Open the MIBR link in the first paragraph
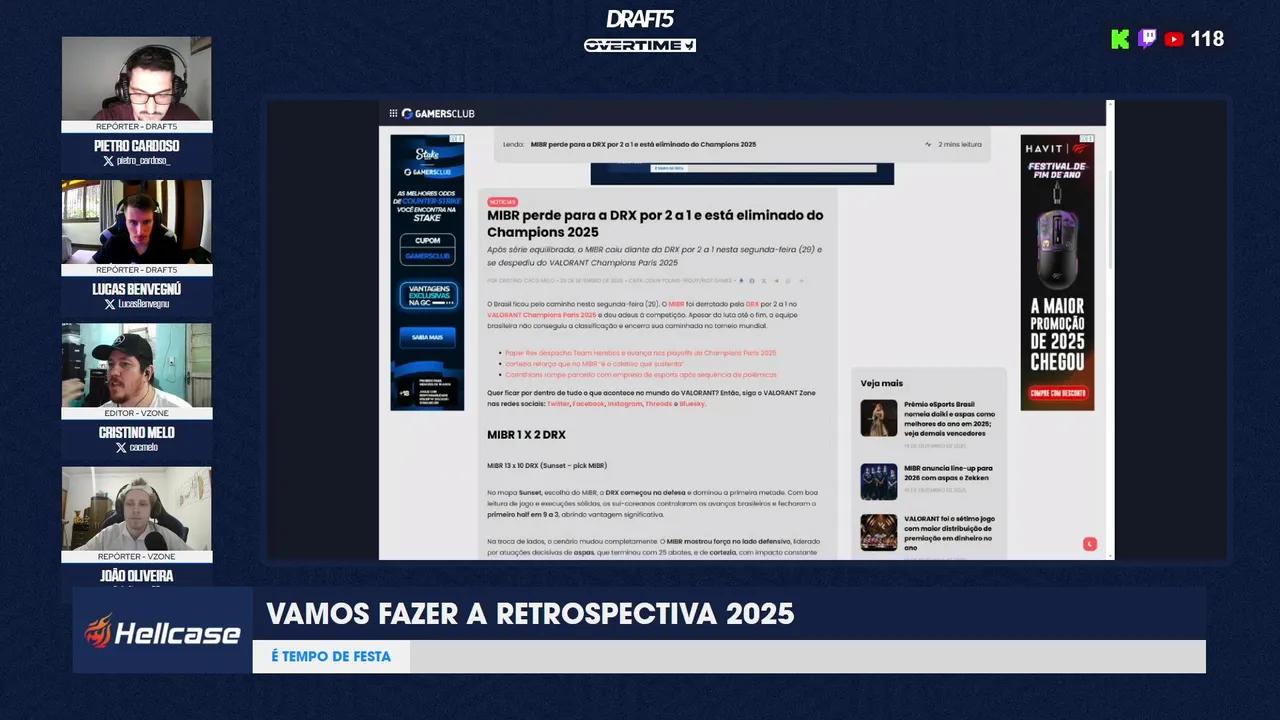The height and width of the screenshot is (720, 1280). 676,304
